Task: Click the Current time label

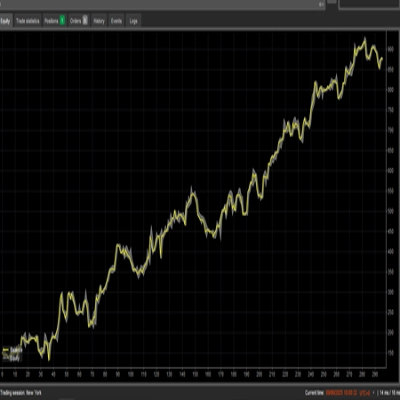Action: (315, 393)
